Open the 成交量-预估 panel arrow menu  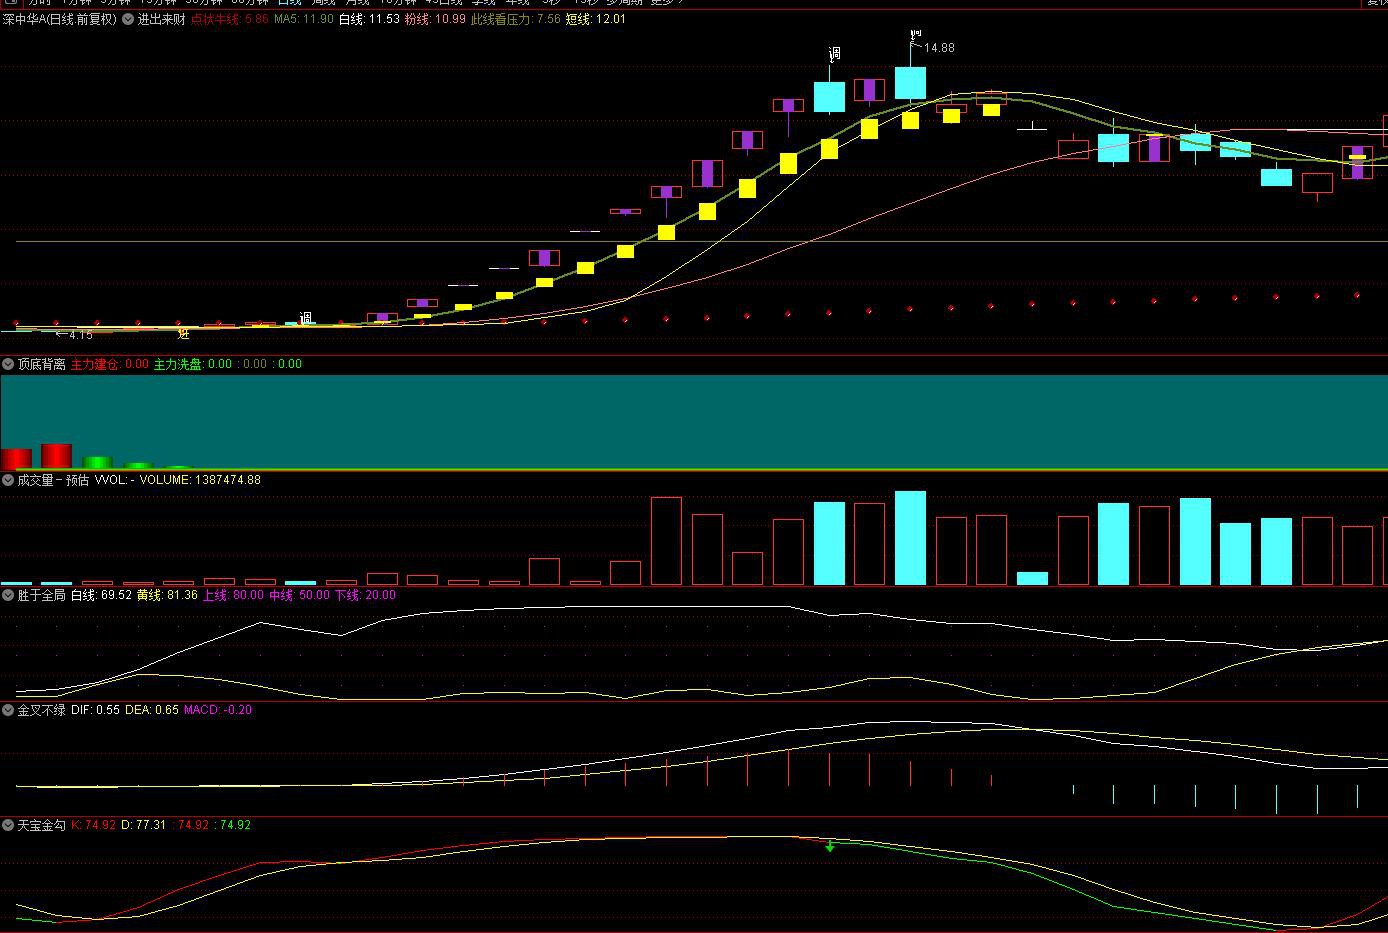[x=8, y=480]
